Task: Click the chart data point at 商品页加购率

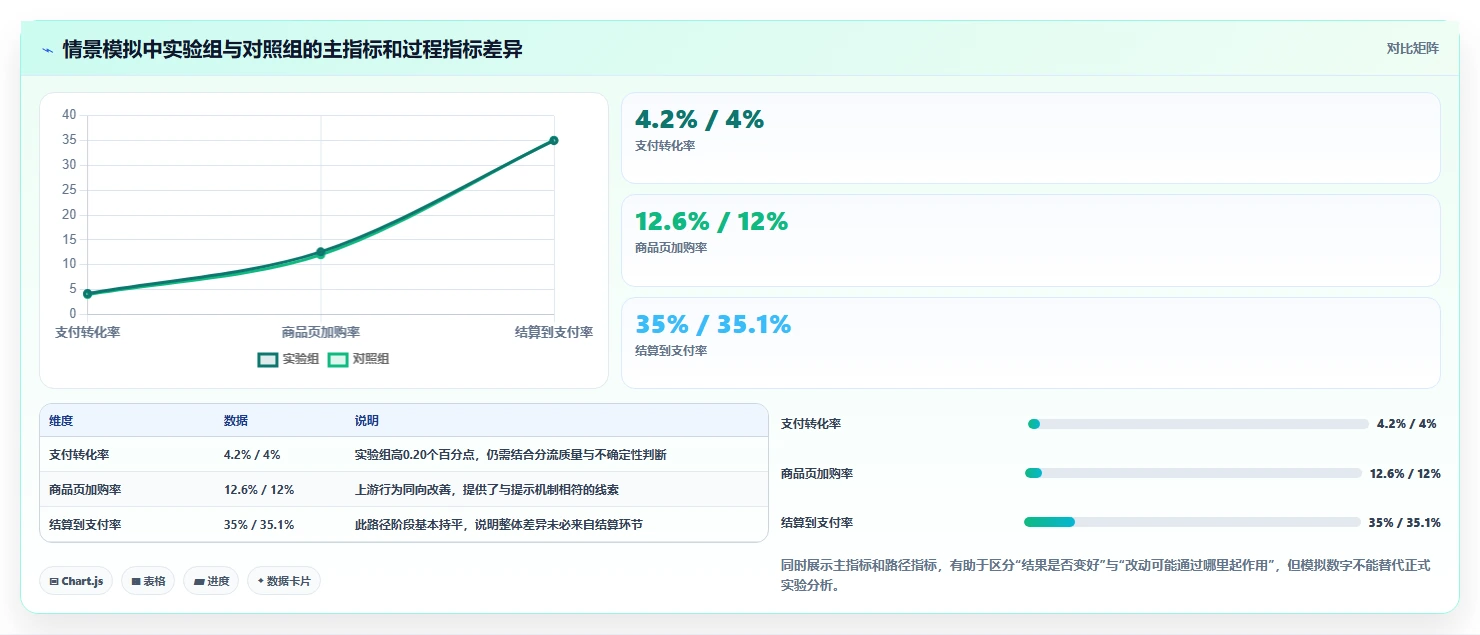Action: pyautogui.click(x=321, y=252)
